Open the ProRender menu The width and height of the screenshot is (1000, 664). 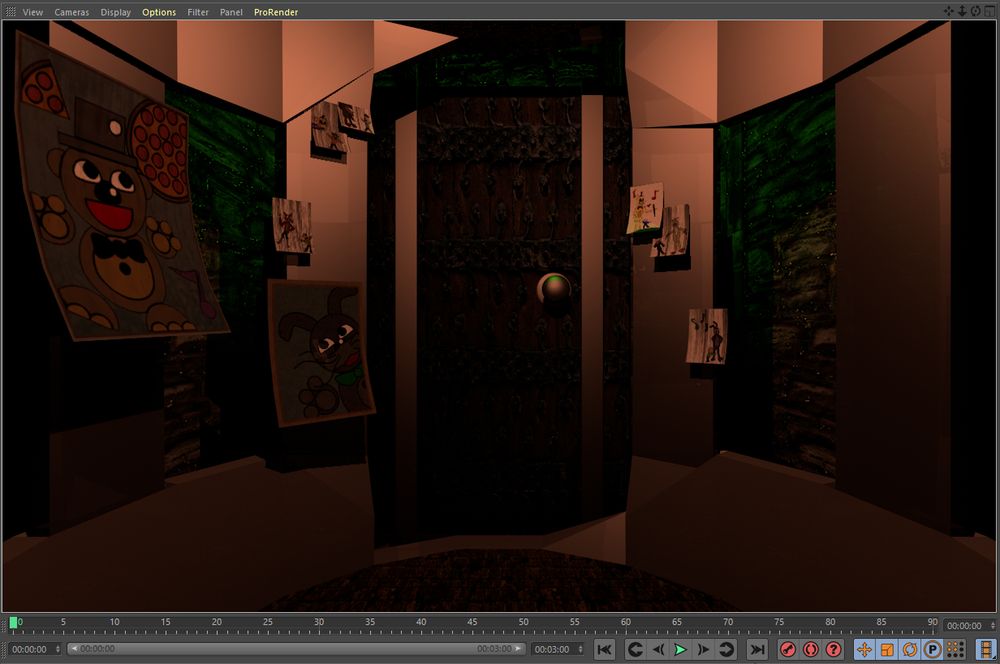(x=276, y=12)
